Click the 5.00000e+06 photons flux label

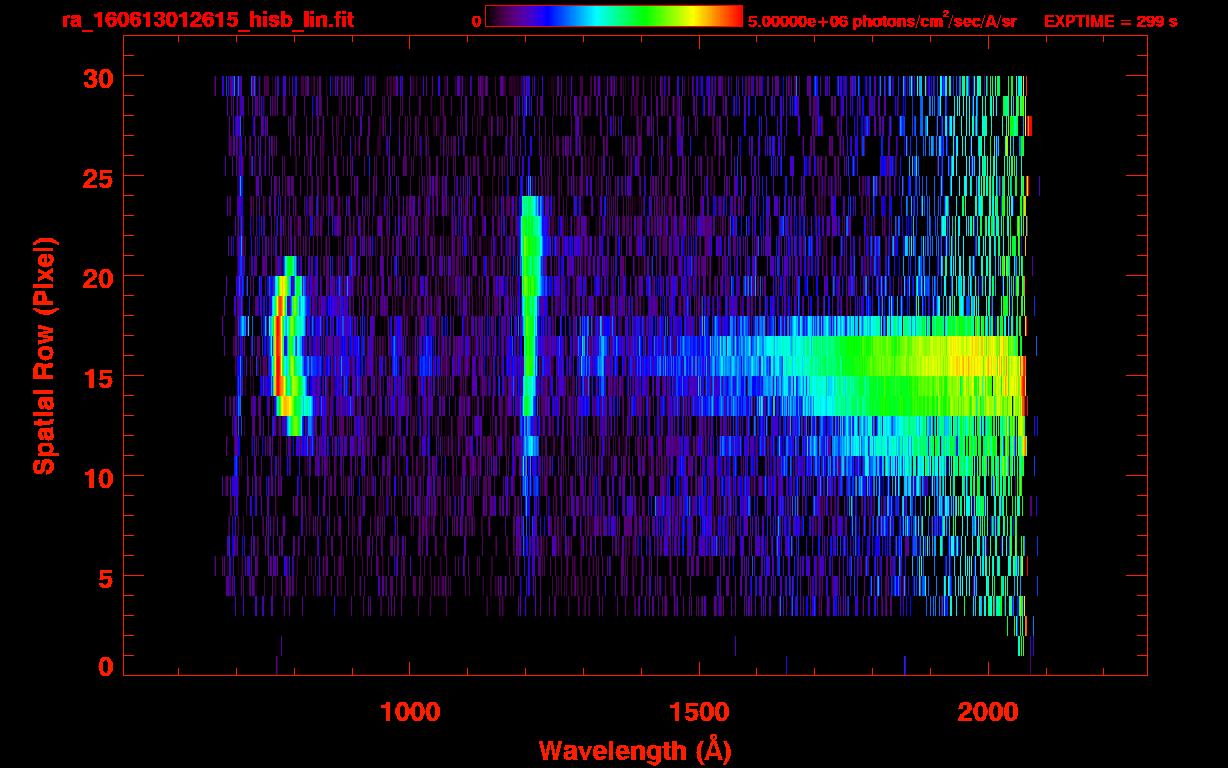click(x=882, y=21)
